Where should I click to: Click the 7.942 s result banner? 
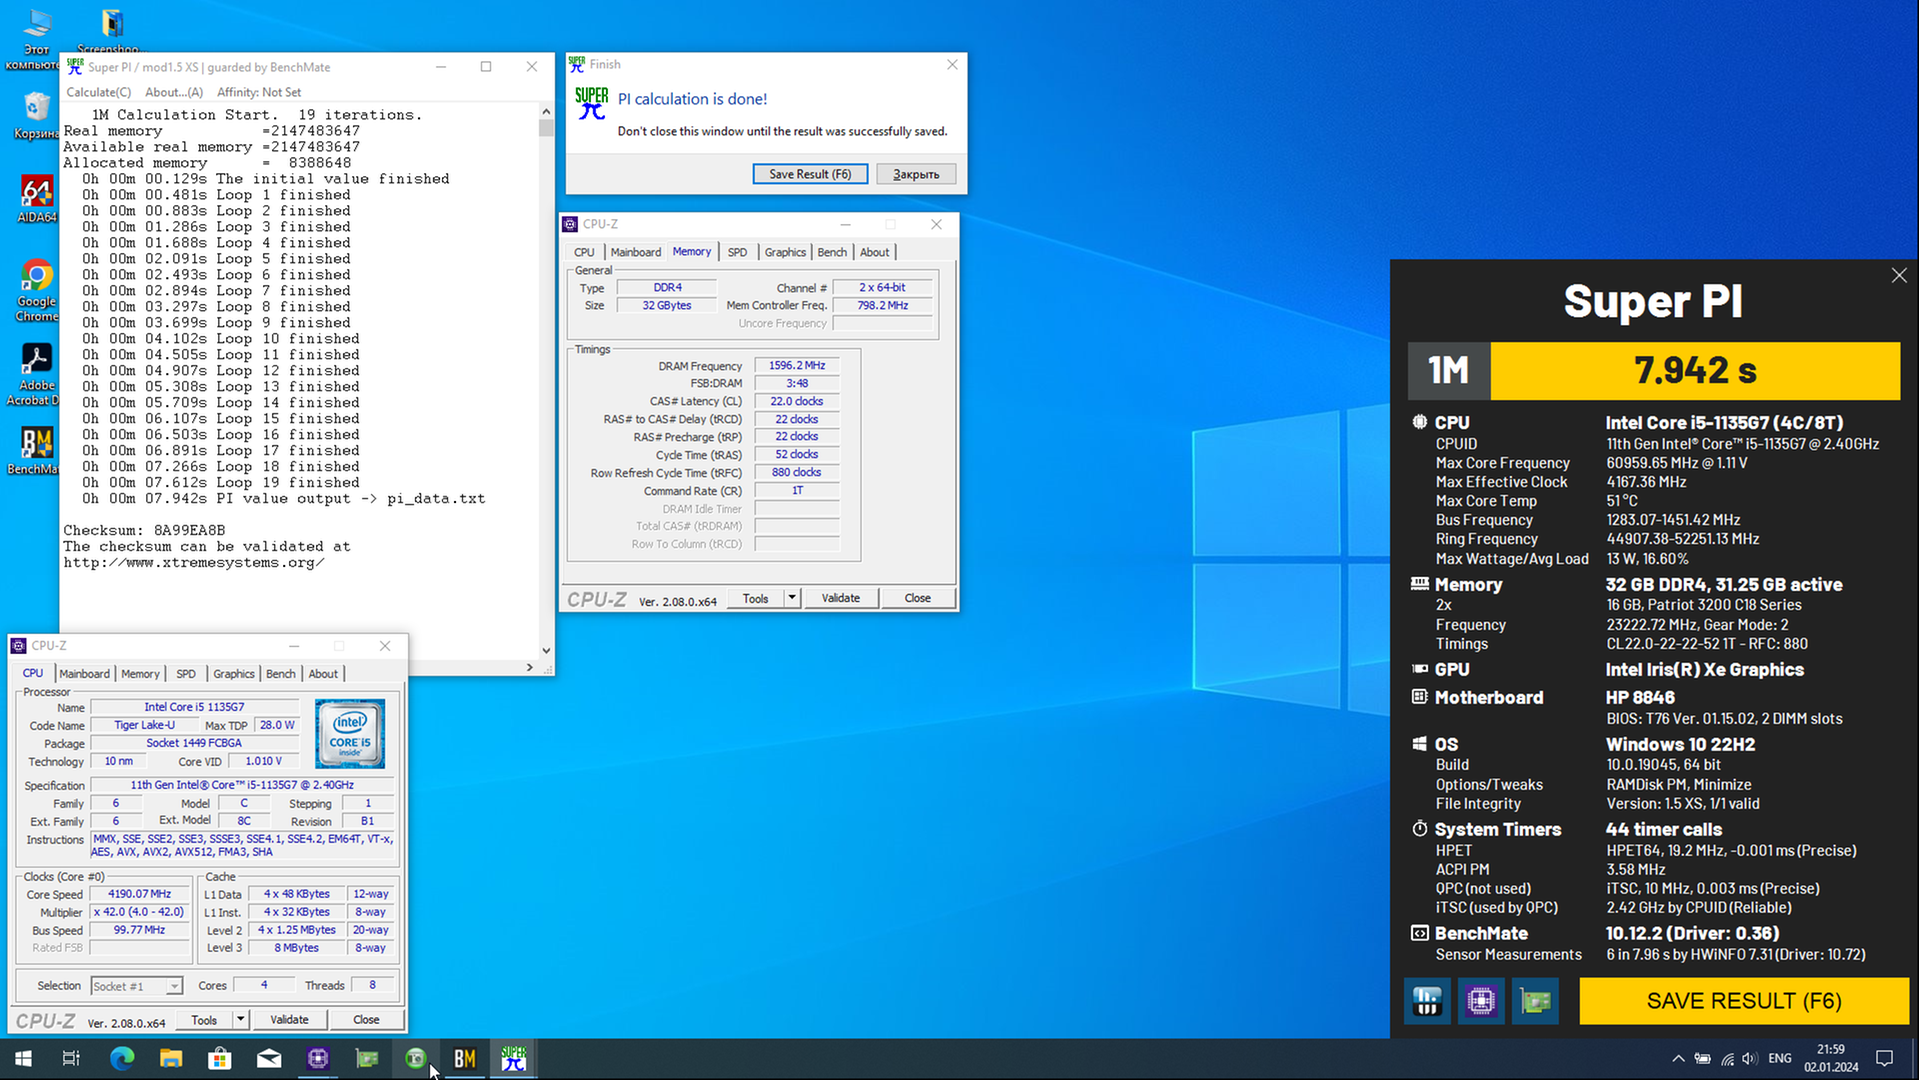click(x=1695, y=371)
